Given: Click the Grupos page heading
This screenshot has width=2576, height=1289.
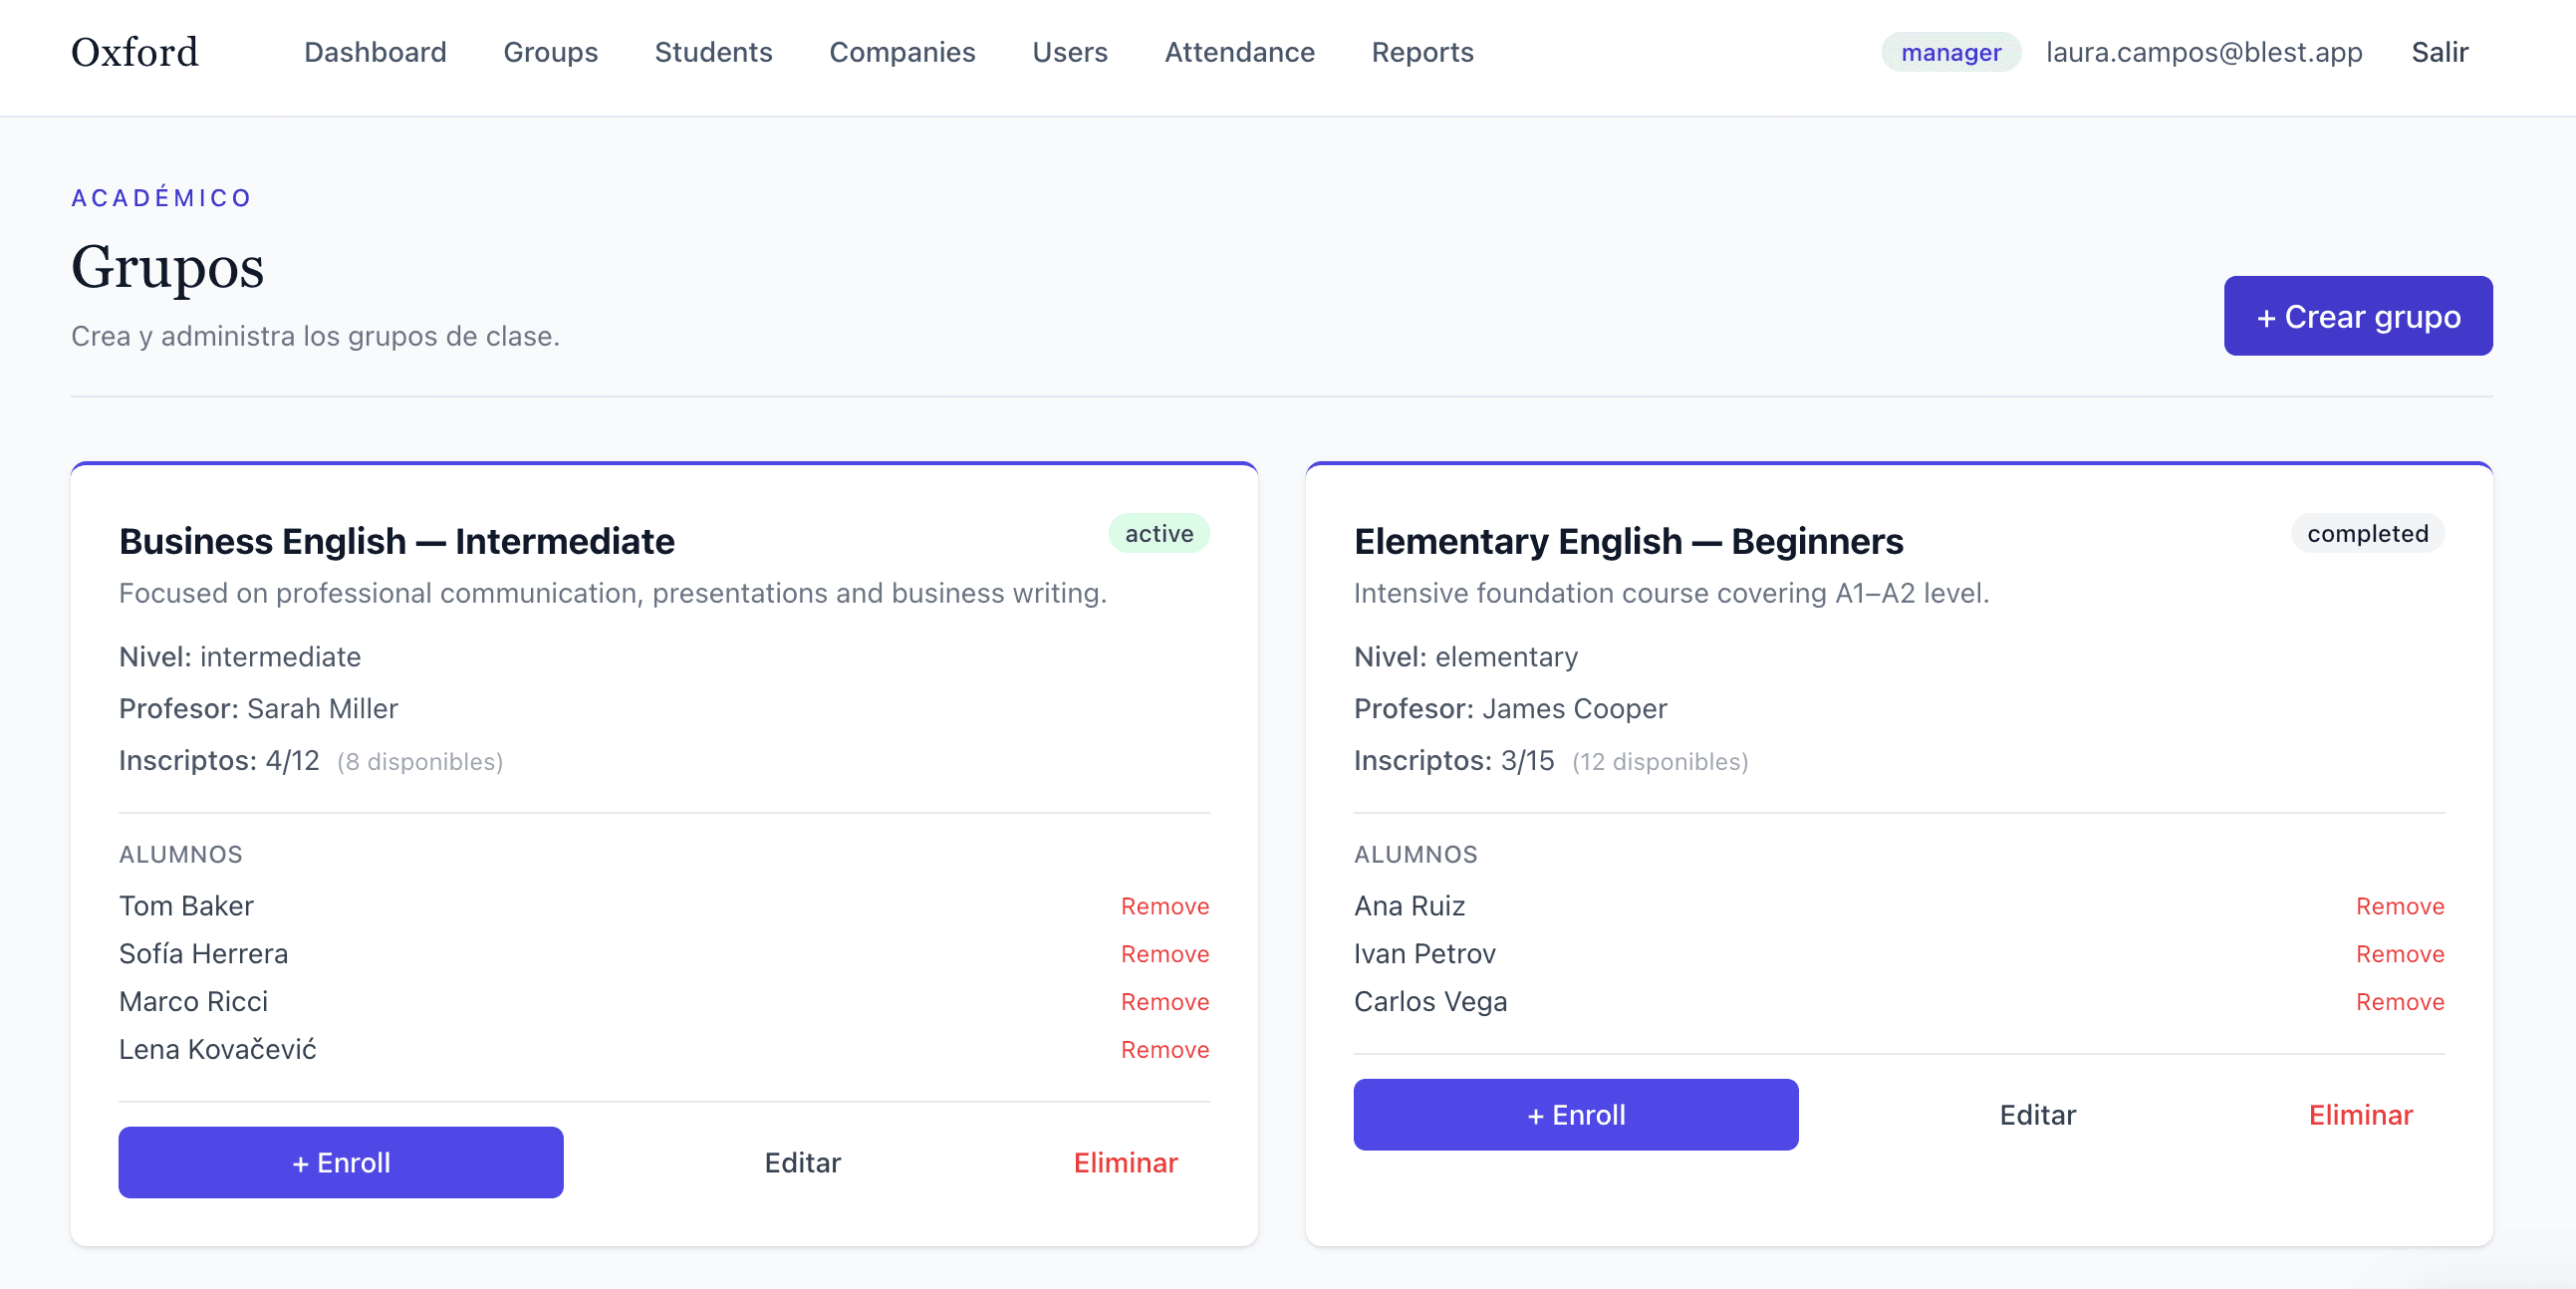Looking at the screenshot, I should [167, 267].
